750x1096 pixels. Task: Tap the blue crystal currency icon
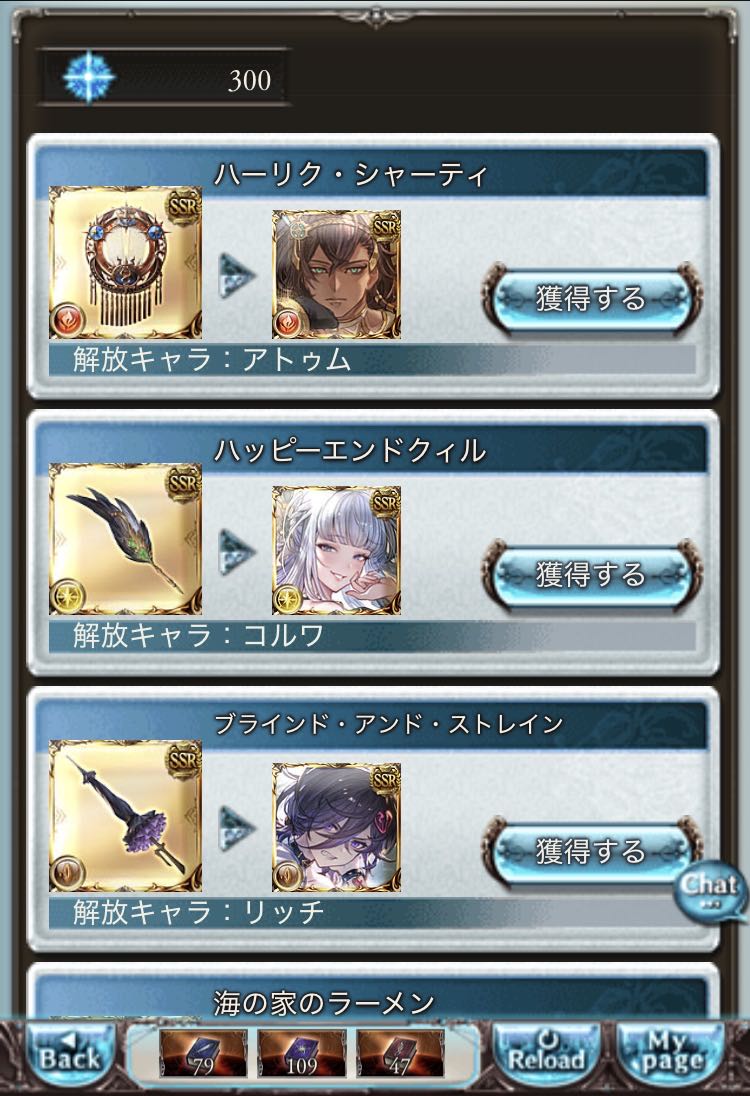click(x=88, y=77)
